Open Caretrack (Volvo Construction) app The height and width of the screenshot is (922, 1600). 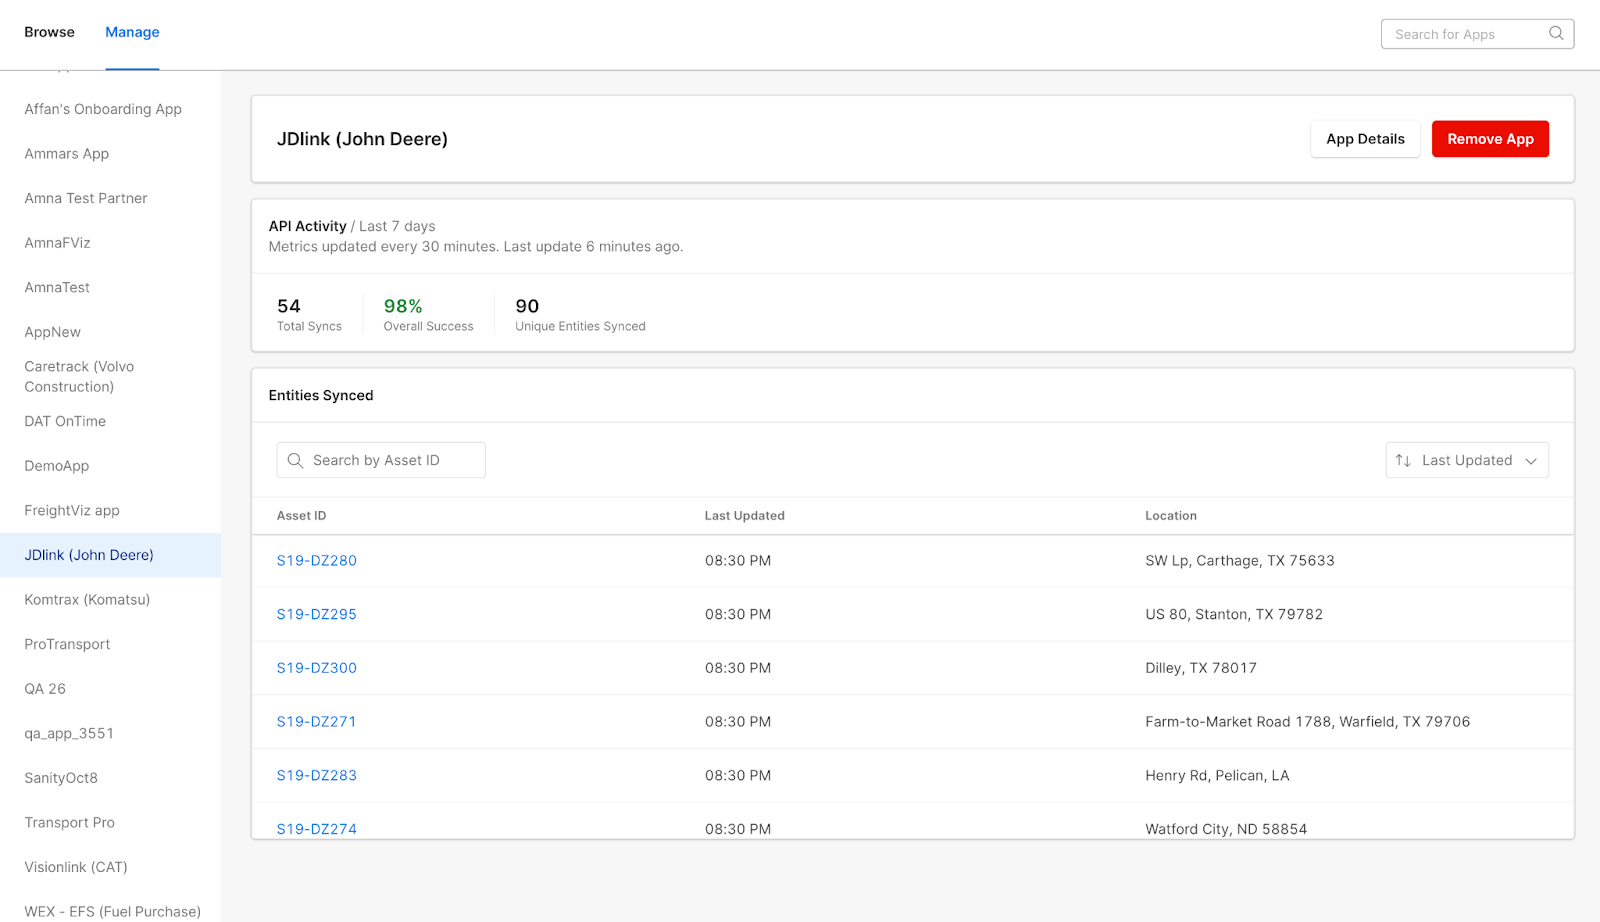[79, 377]
